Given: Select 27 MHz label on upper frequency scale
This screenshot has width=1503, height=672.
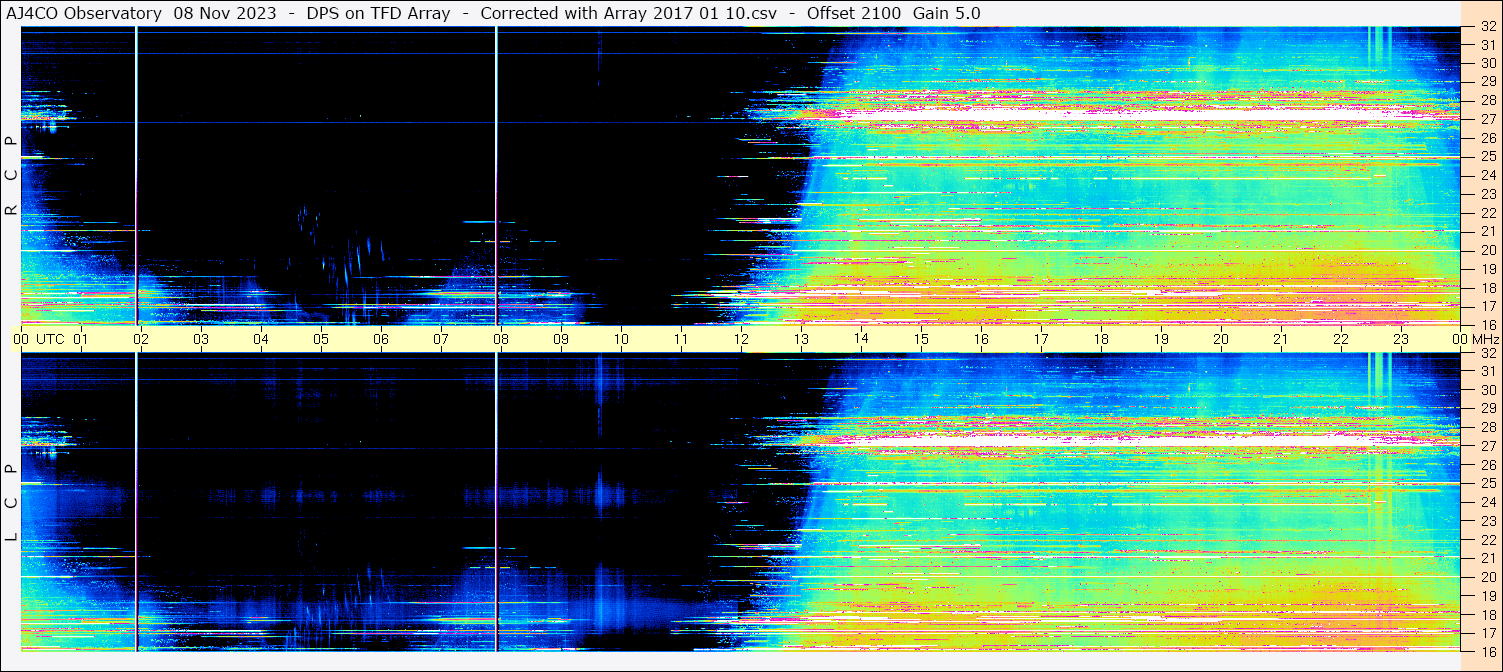Looking at the screenshot, I should 1487,119.
